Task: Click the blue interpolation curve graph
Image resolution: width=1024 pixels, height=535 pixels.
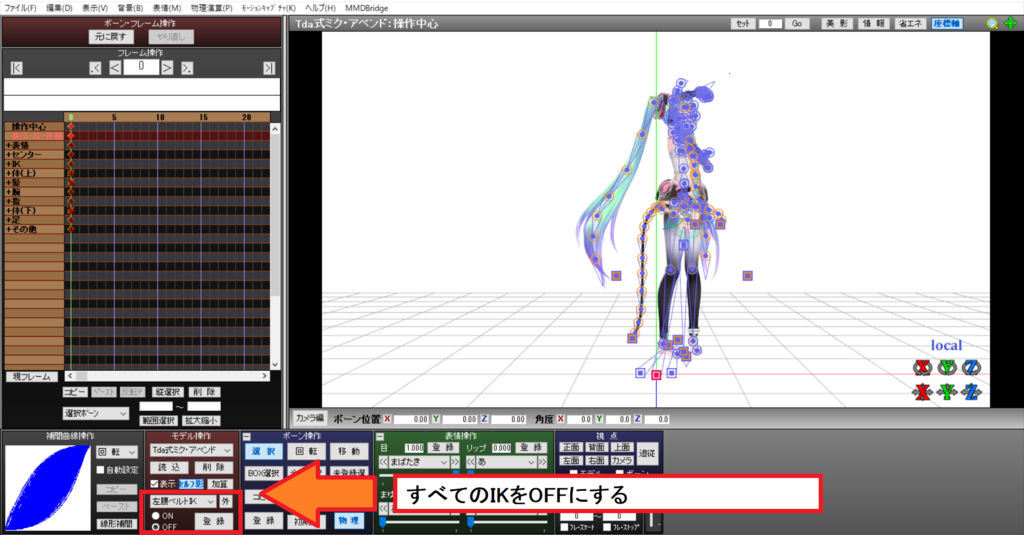Action: (48, 487)
